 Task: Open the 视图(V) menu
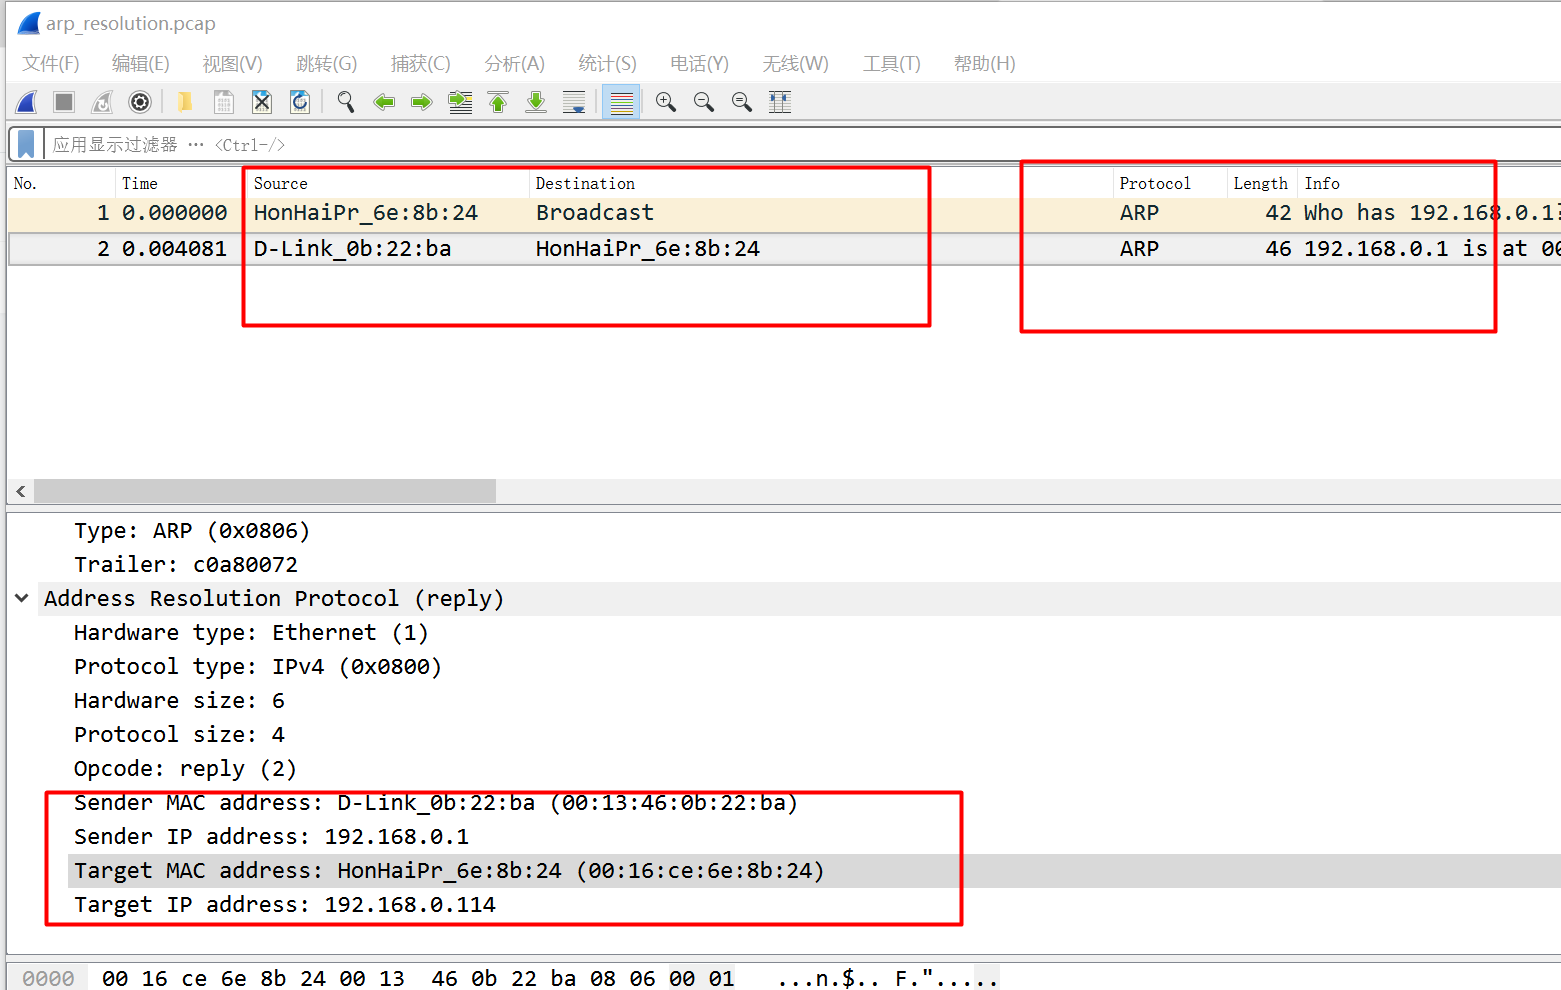(233, 64)
